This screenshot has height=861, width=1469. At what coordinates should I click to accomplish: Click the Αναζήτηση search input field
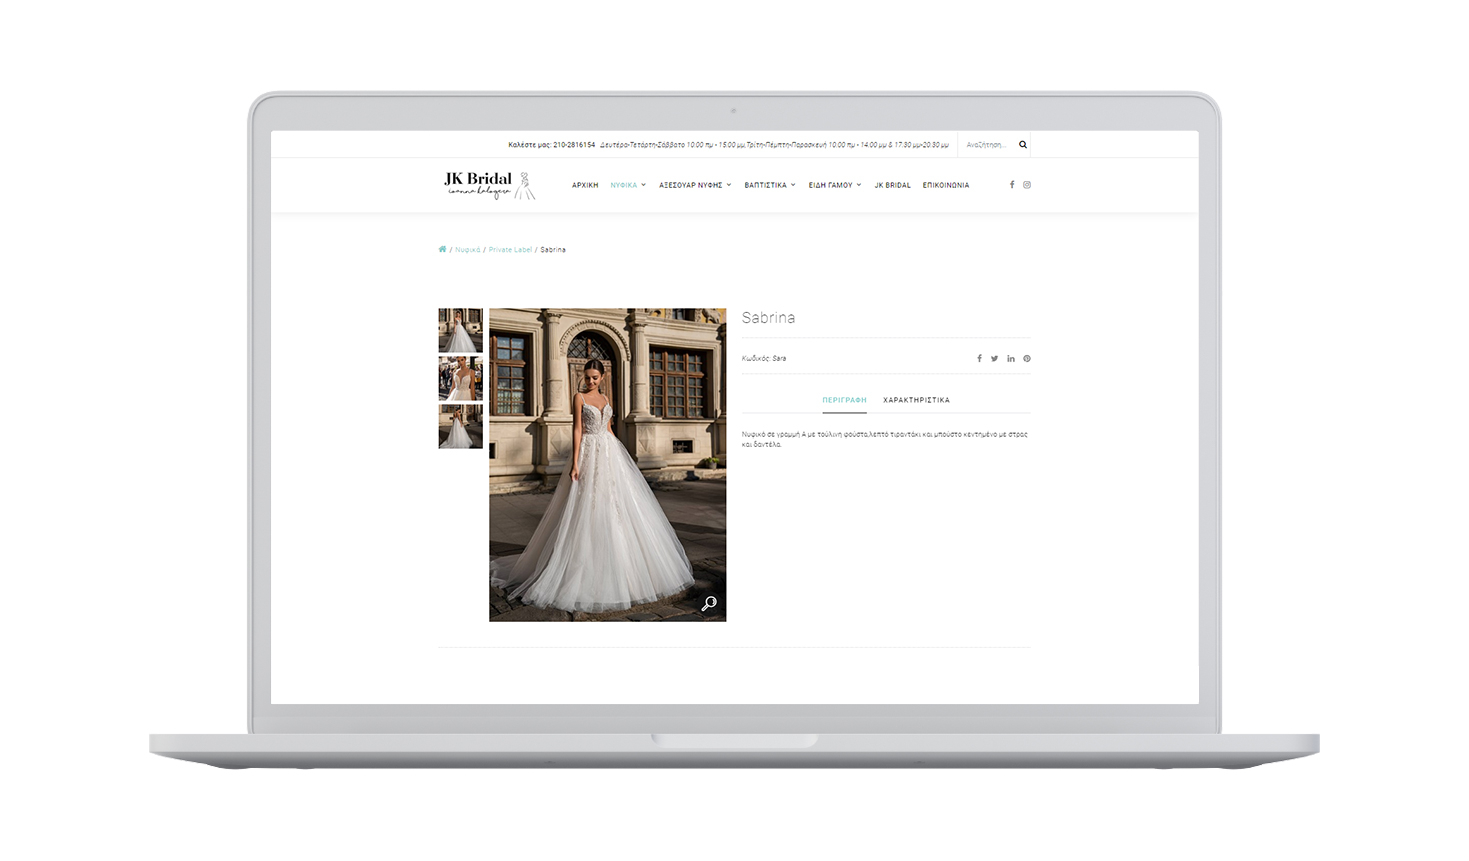tap(985, 145)
